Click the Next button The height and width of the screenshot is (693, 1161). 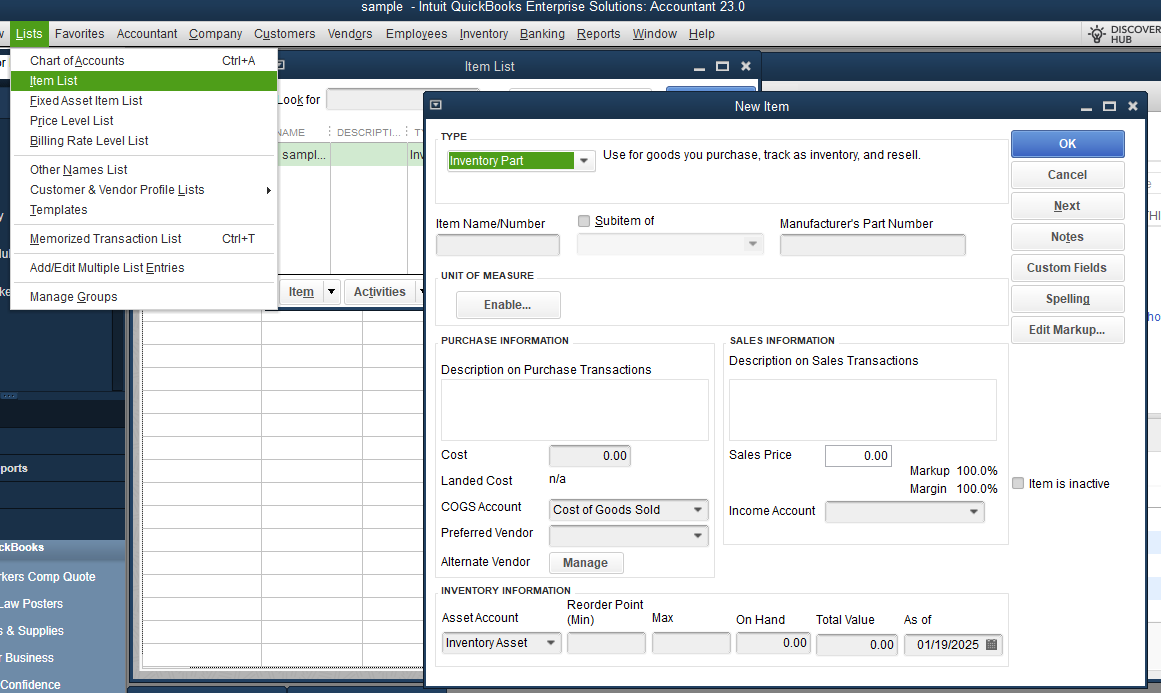tap(1067, 206)
